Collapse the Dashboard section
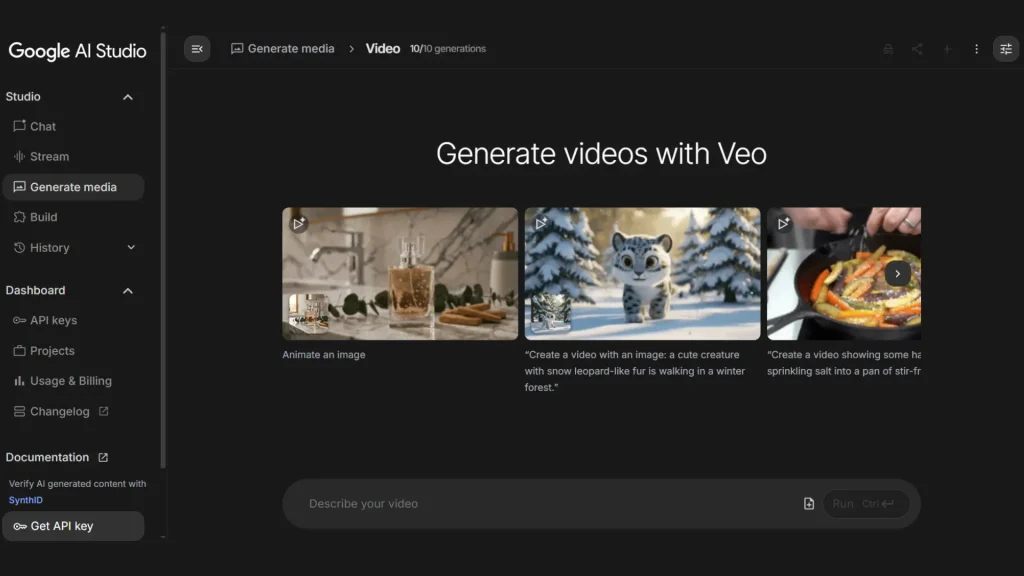 (x=127, y=291)
